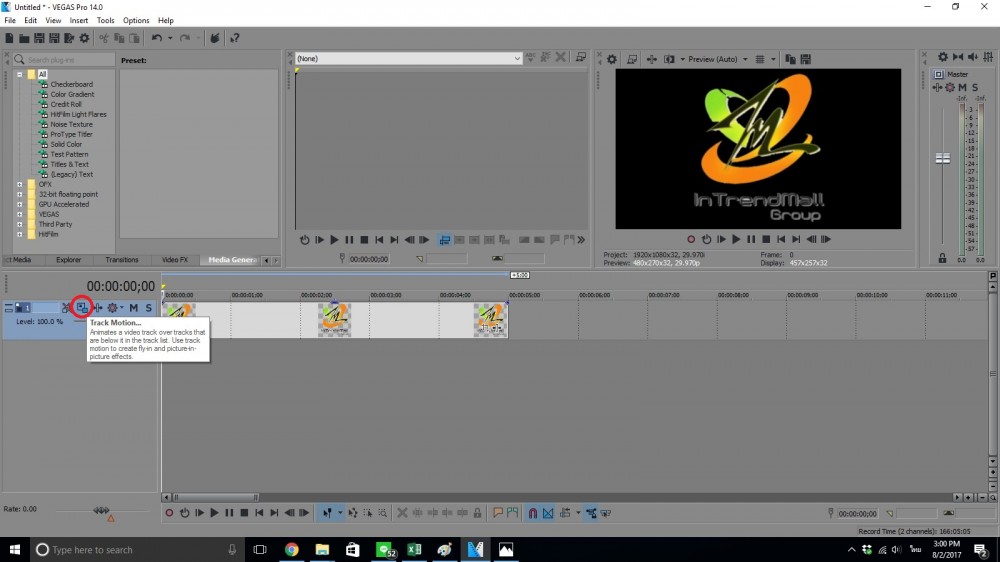Toggle Lock Envelopes to Events
Viewport: 1000px width, 562px height.
pyautogui.click(x=591, y=513)
